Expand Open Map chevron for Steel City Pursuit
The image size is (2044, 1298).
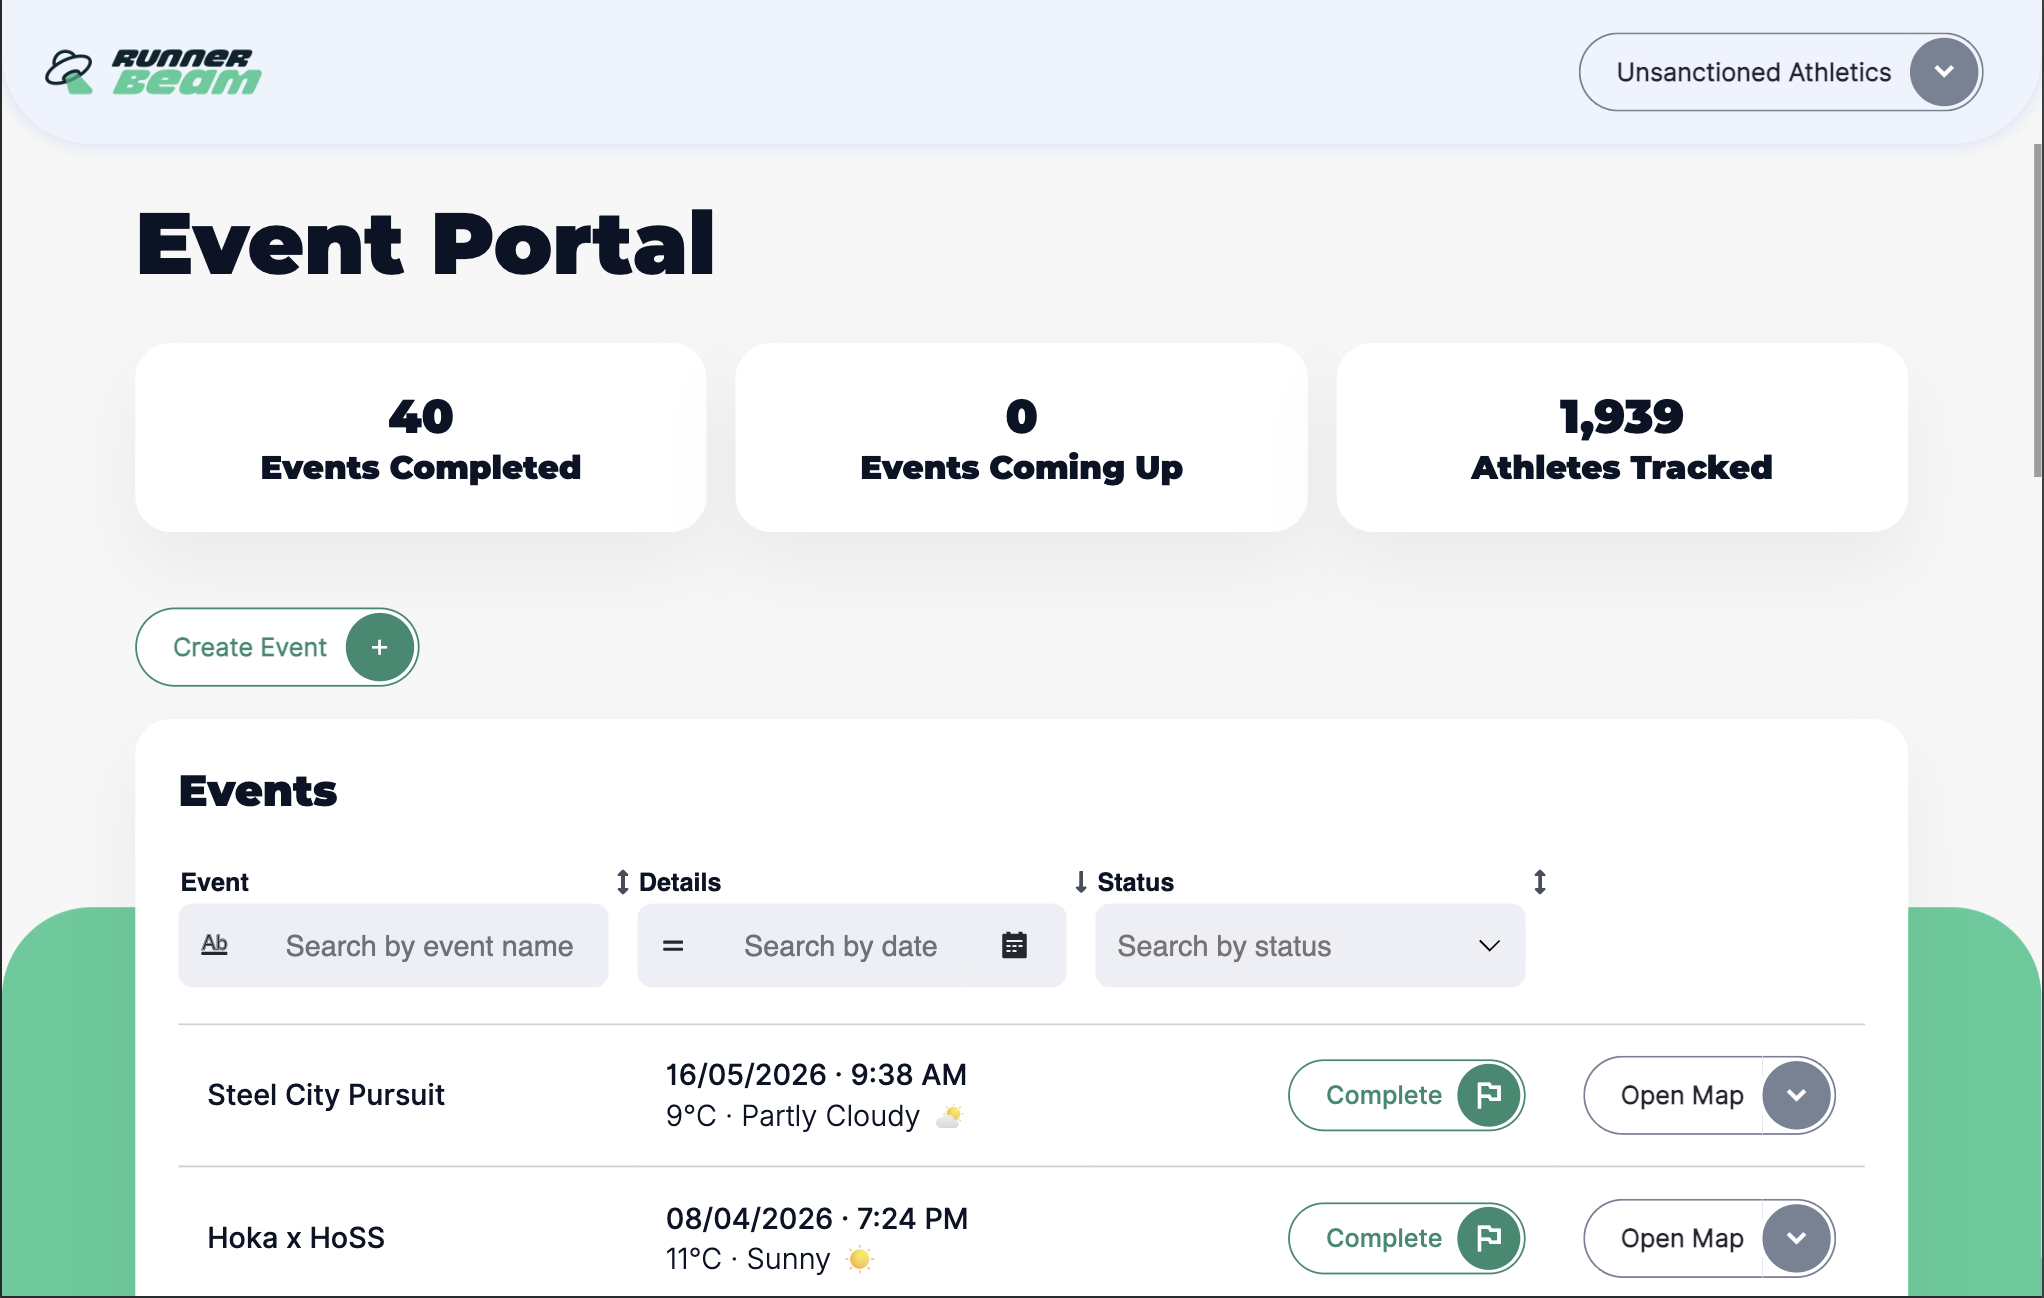coord(1797,1095)
